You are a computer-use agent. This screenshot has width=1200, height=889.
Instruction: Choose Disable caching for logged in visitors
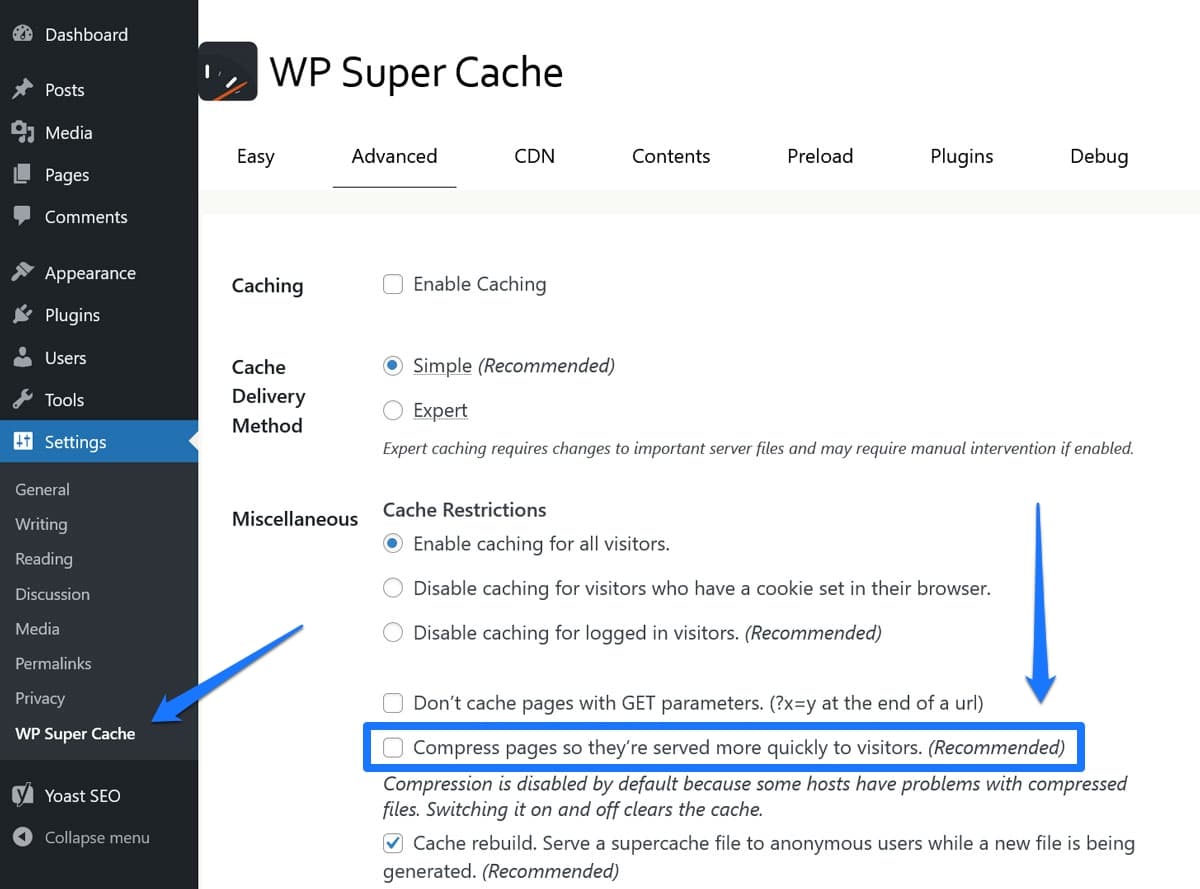click(393, 632)
